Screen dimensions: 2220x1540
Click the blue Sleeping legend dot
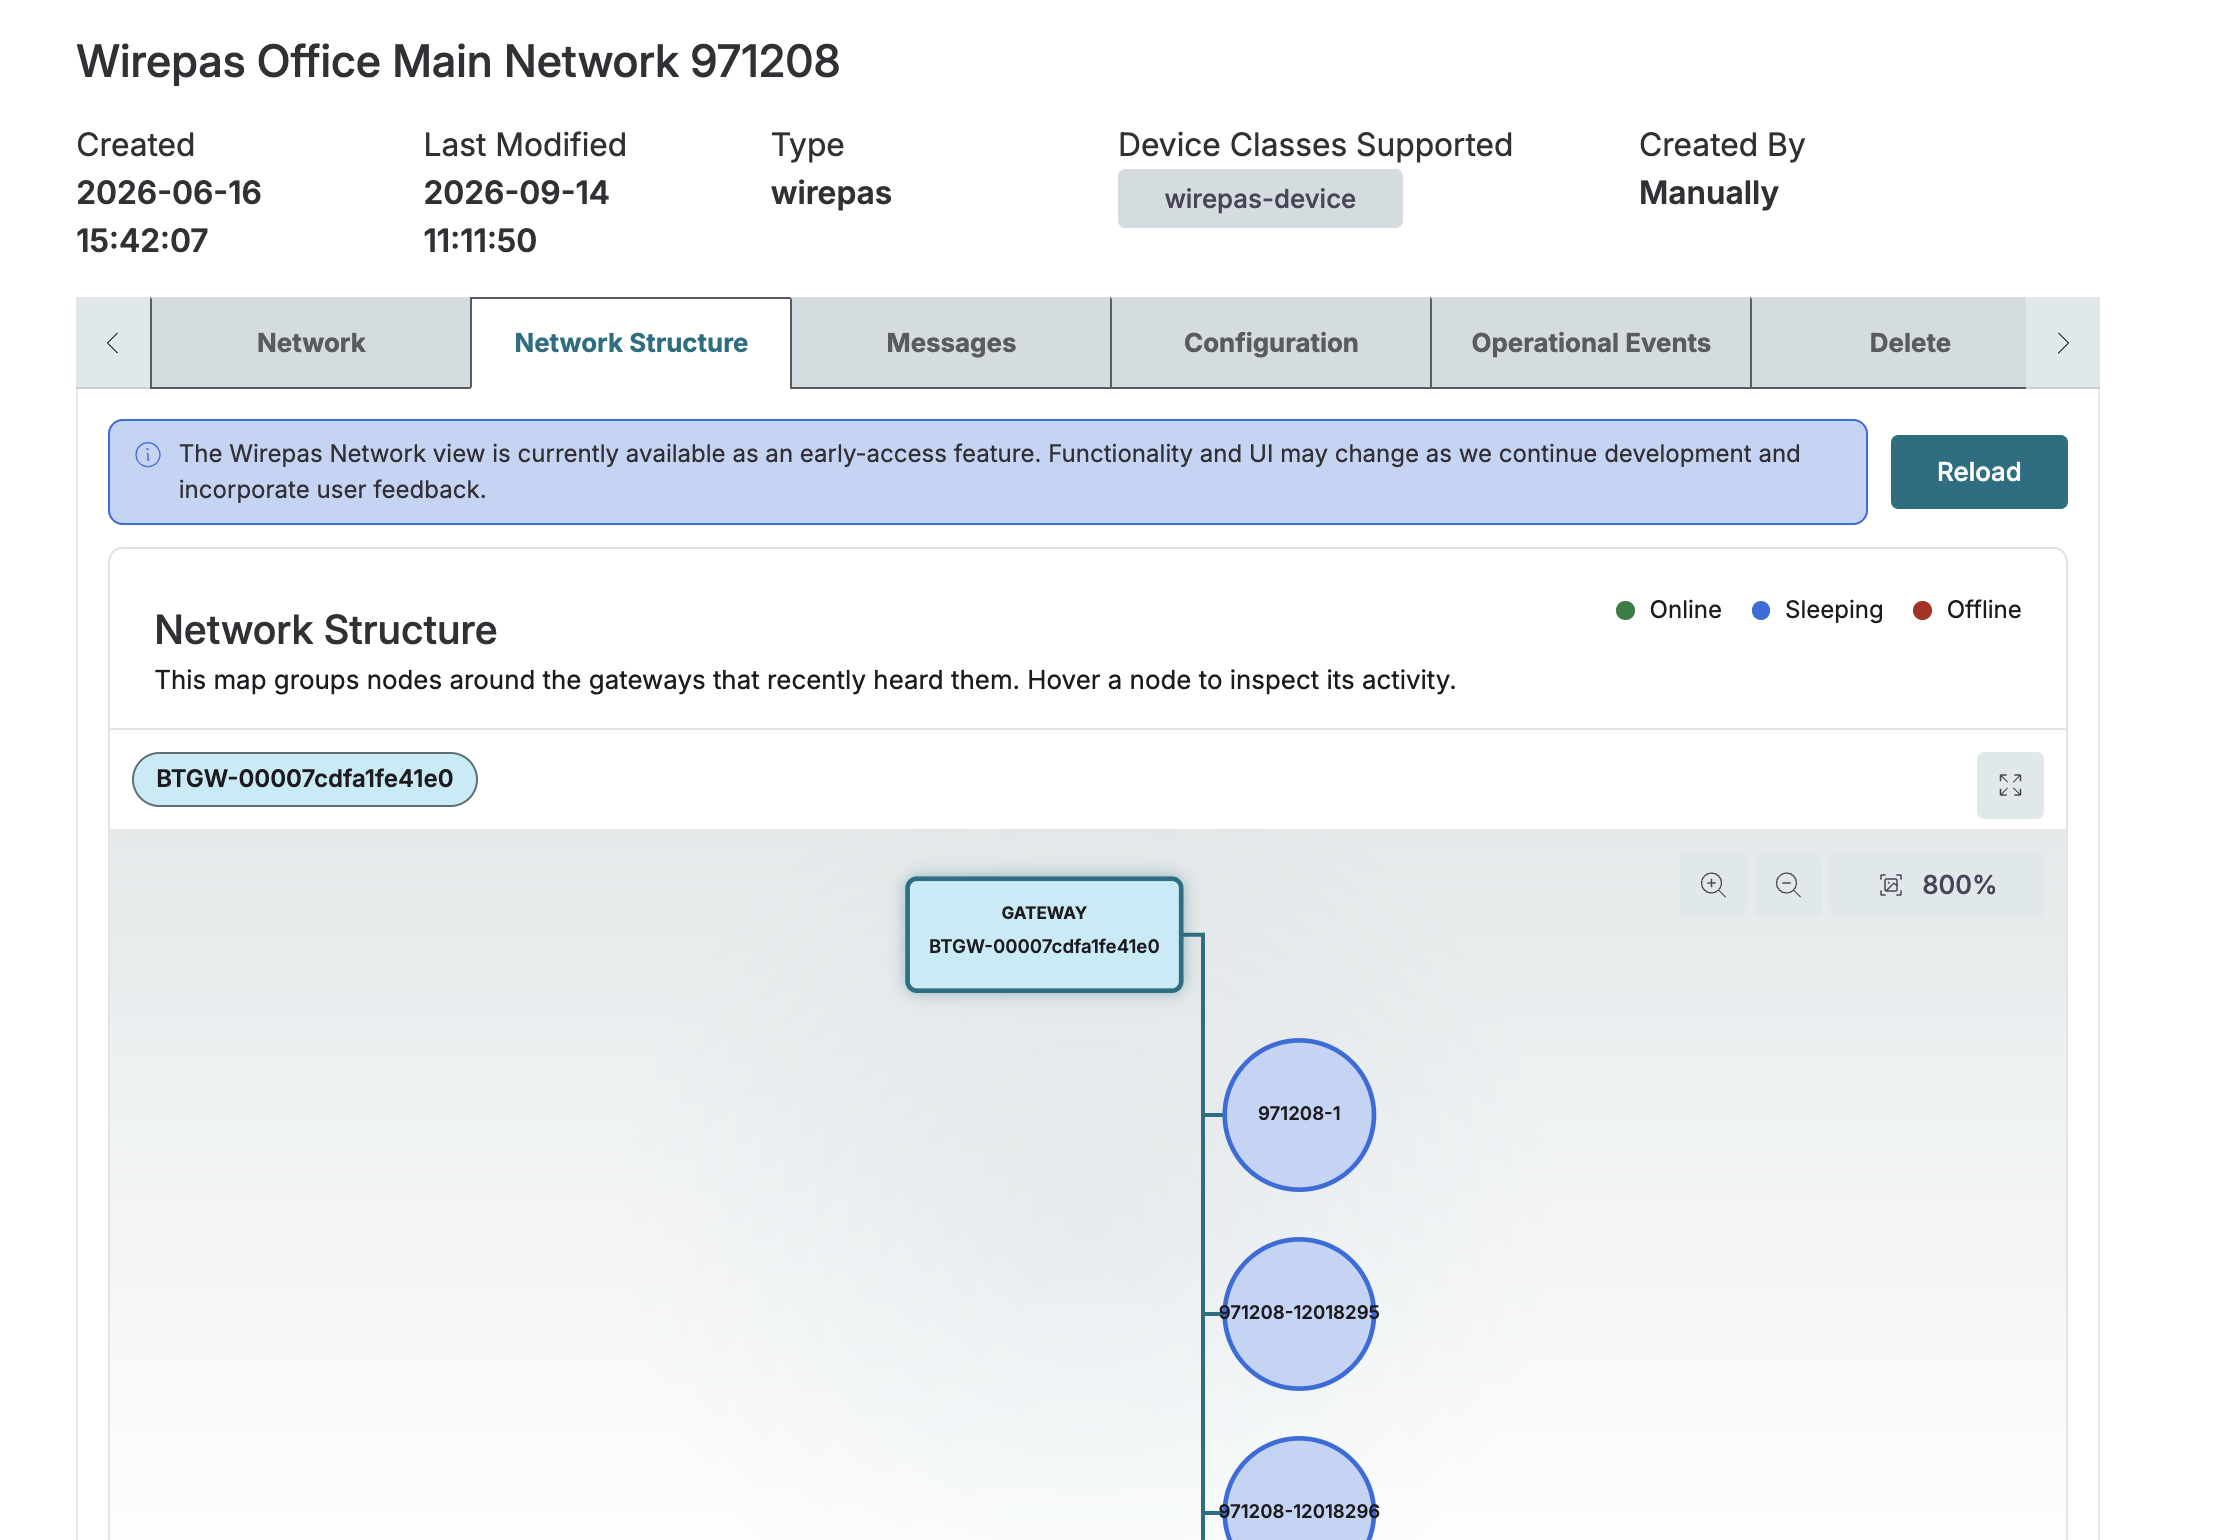[x=1761, y=610]
